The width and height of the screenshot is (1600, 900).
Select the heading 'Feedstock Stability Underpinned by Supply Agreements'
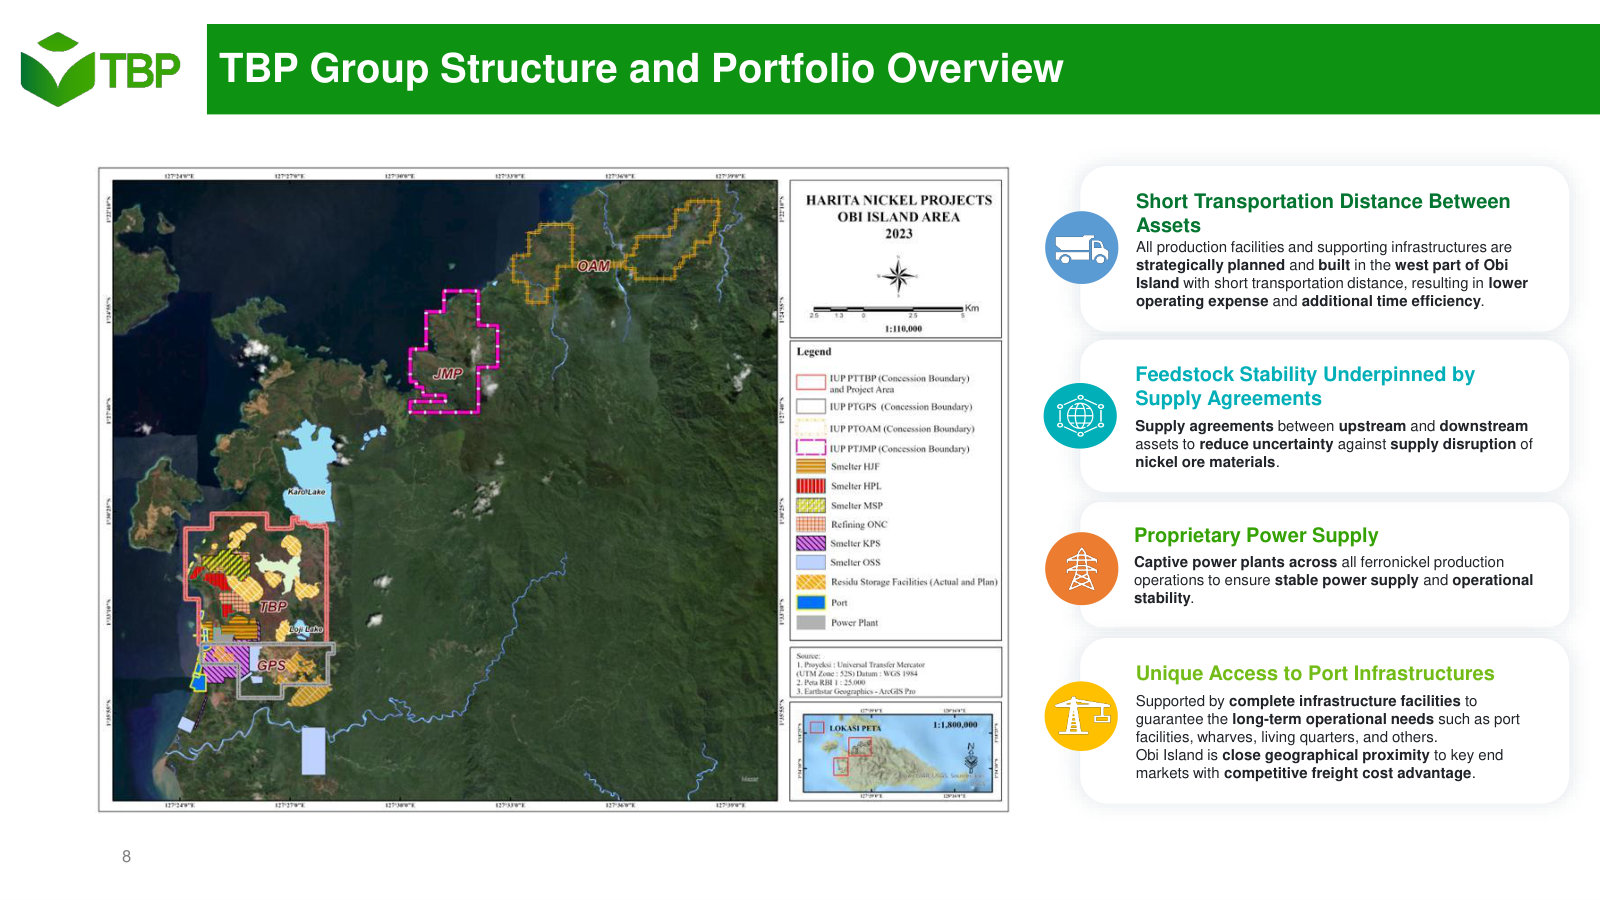1304,386
